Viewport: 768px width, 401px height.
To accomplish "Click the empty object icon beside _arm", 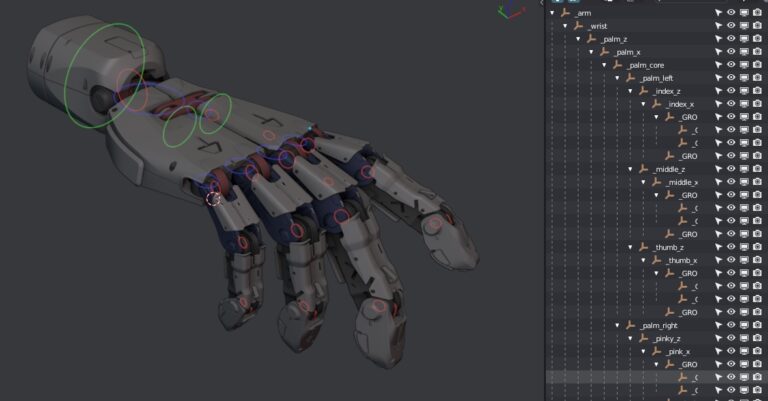I will point(565,13).
